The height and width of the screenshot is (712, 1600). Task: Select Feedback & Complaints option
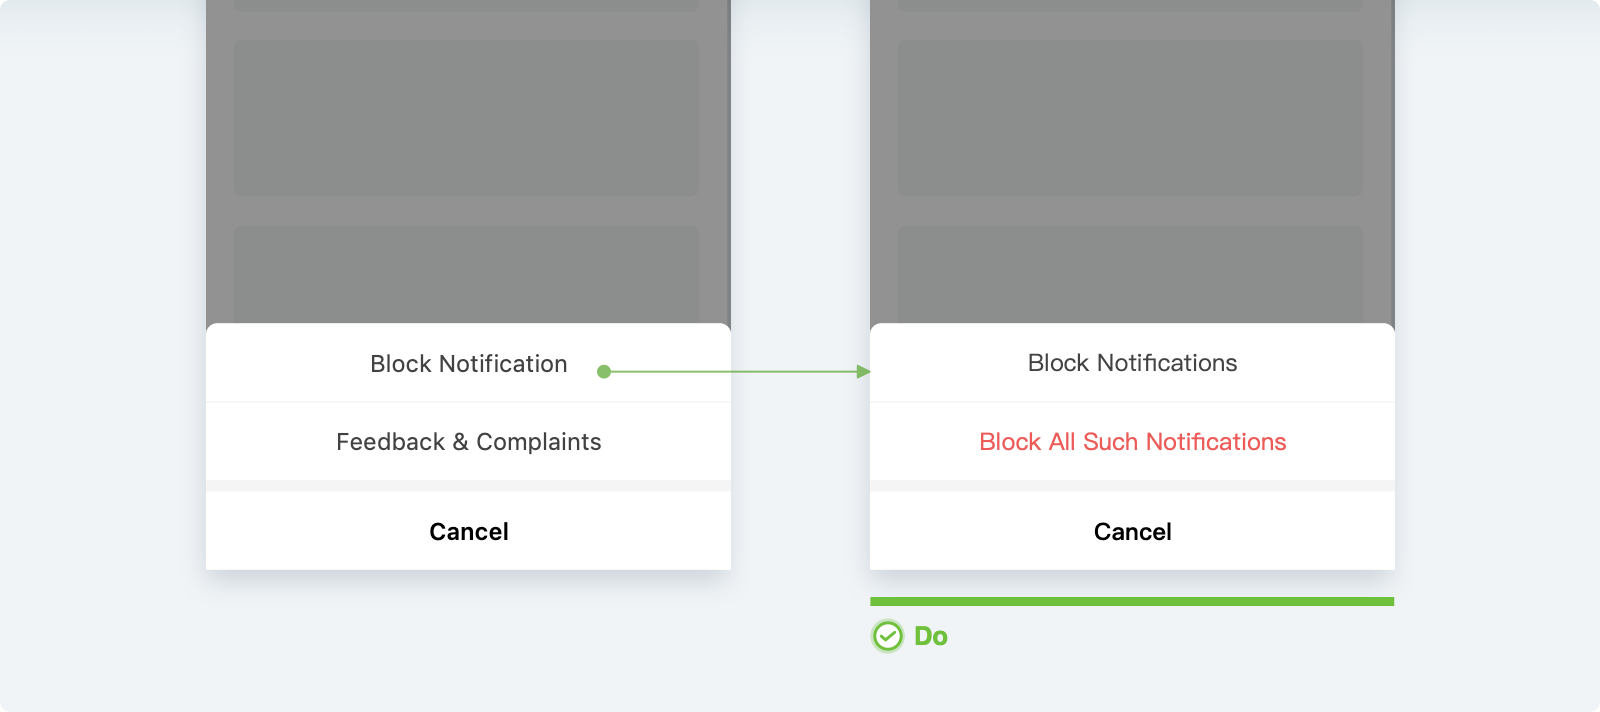click(x=468, y=442)
